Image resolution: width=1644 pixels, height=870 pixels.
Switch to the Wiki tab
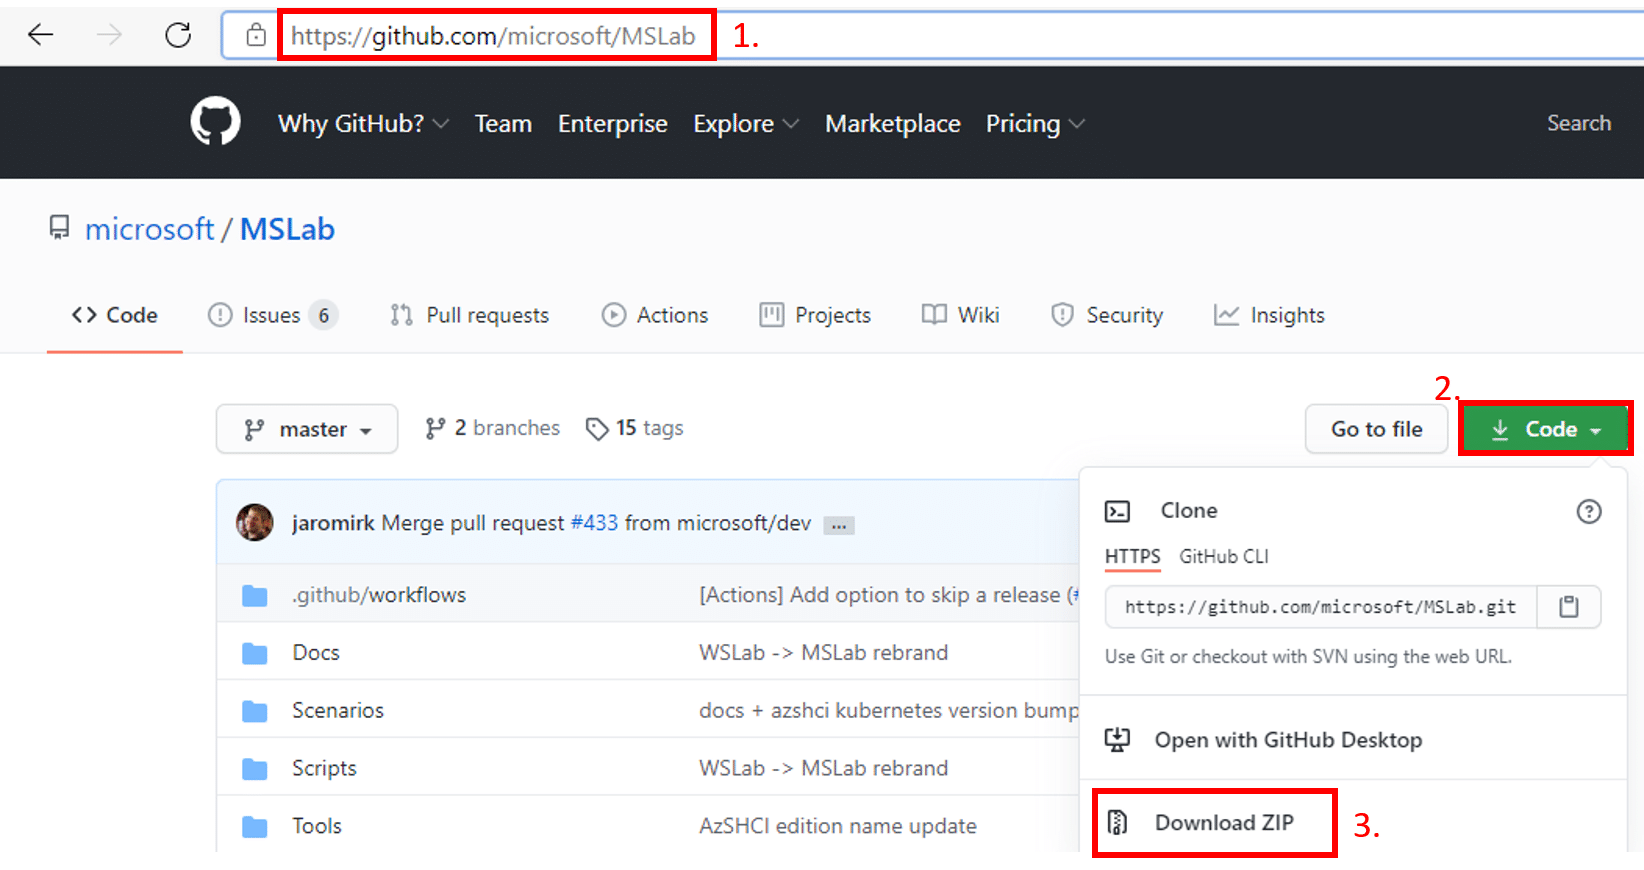[961, 315]
